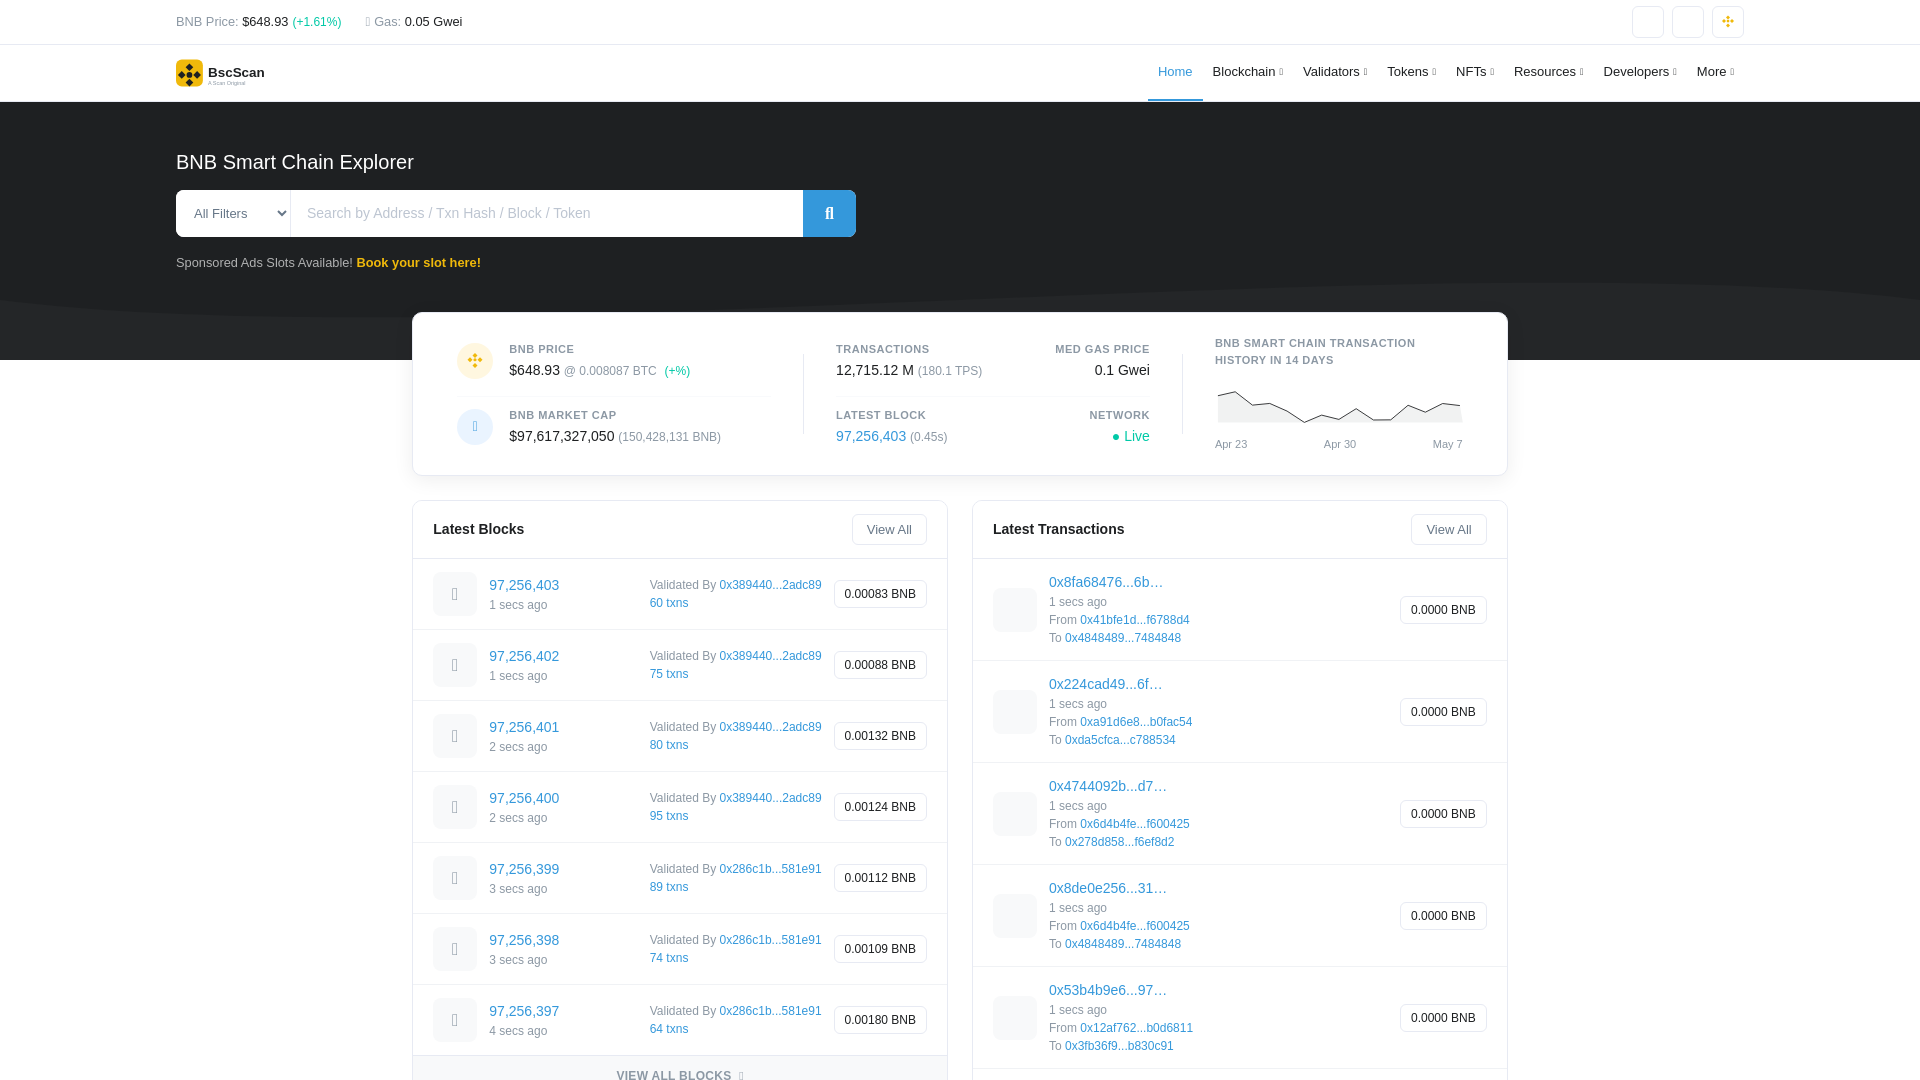1920x1080 pixels.
Task: Open transaction 0x8fa68476...6b link
Action: (x=1106, y=582)
